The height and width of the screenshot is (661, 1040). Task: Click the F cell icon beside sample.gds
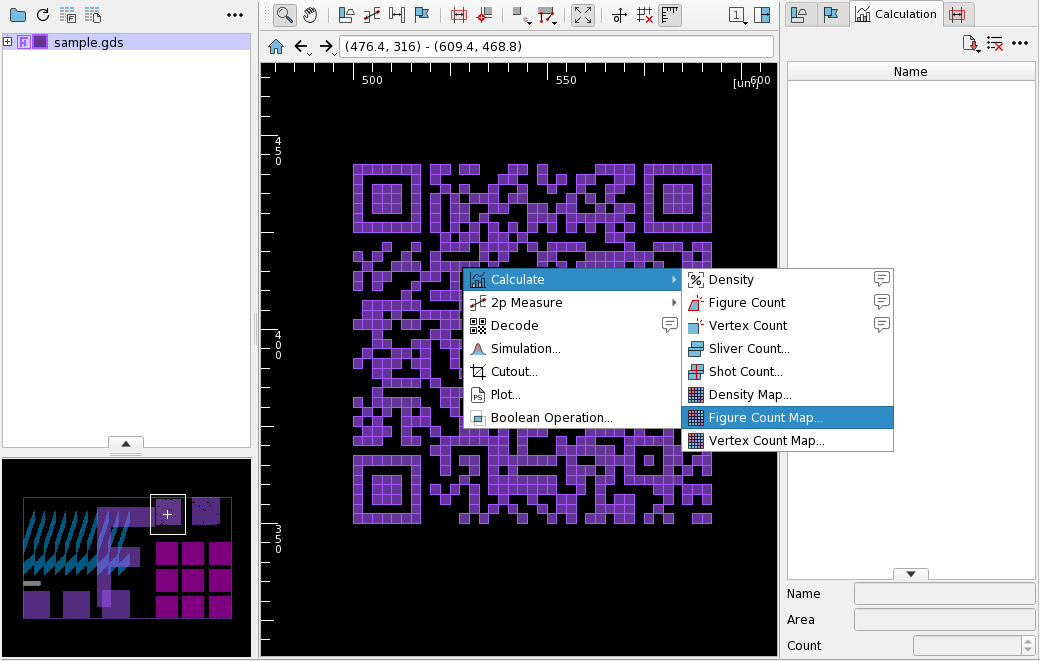(x=24, y=42)
